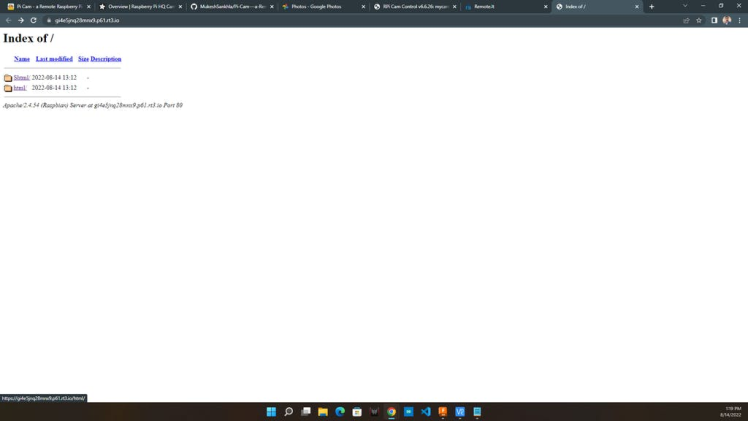Open a new browser tab
The width and height of the screenshot is (748, 421).
tap(651, 7)
